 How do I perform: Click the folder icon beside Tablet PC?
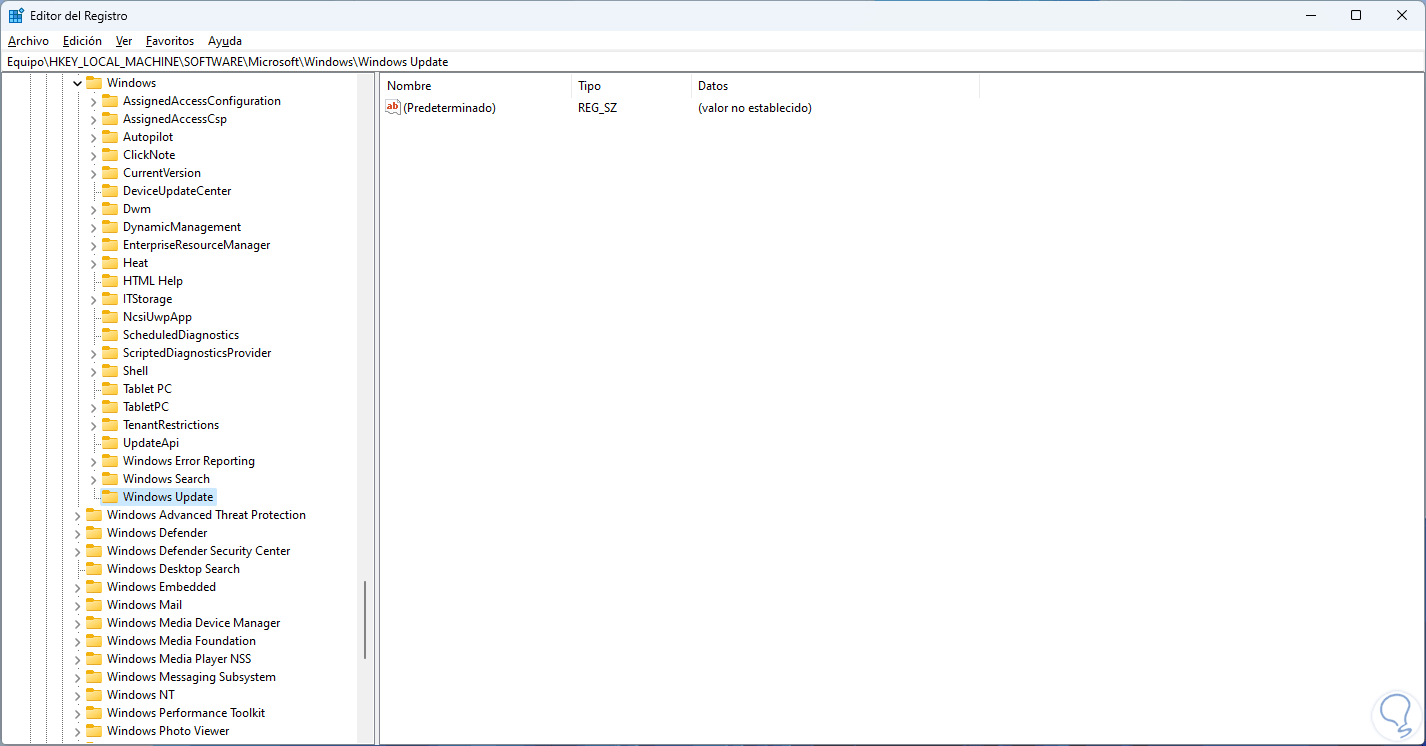pos(110,389)
